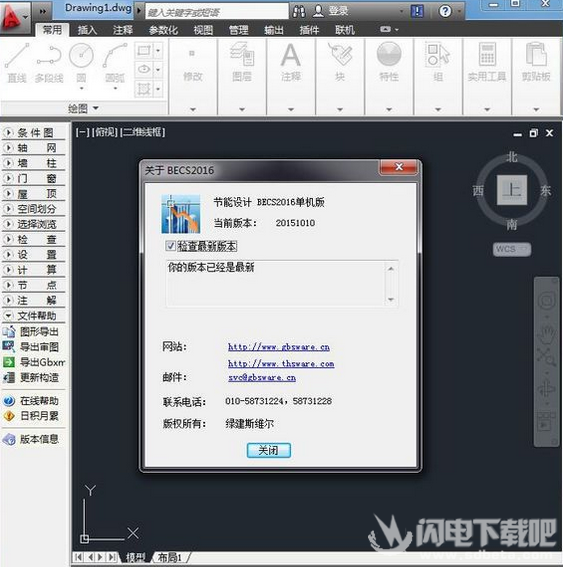Switch to the 视图 ribbon tab
Image resolution: width=563 pixels, height=567 pixels.
coord(203,30)
